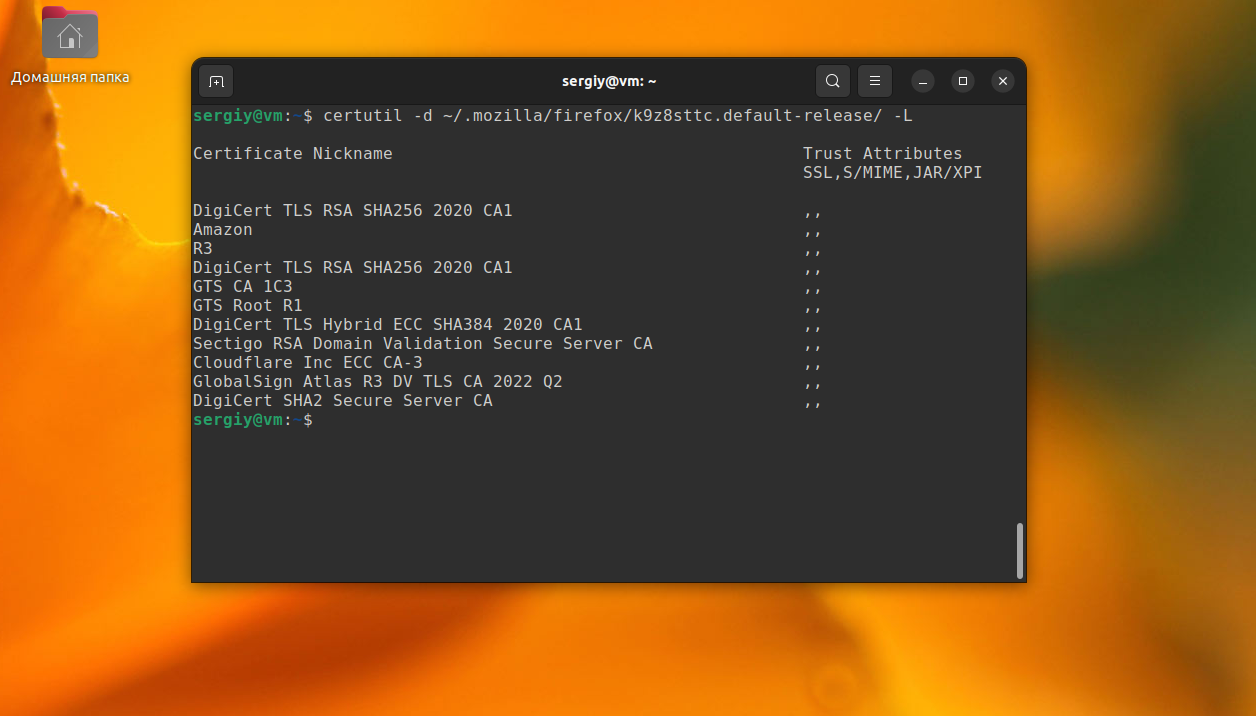Click the DigiCert SHA2 Secure Server CA line
The image size is (1256, 716).
342,401
